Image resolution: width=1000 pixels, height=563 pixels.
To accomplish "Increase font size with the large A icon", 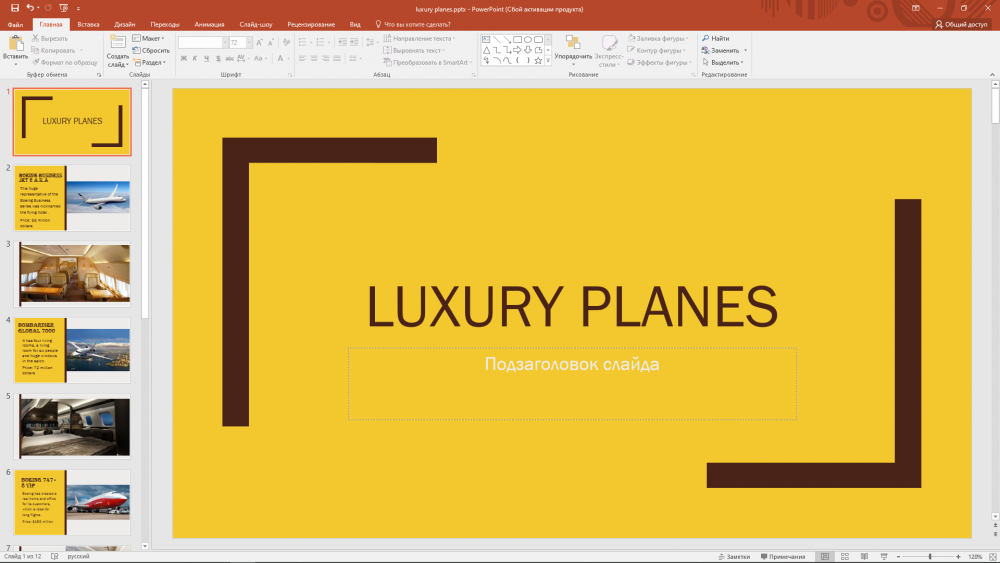I will pos(260,42).
